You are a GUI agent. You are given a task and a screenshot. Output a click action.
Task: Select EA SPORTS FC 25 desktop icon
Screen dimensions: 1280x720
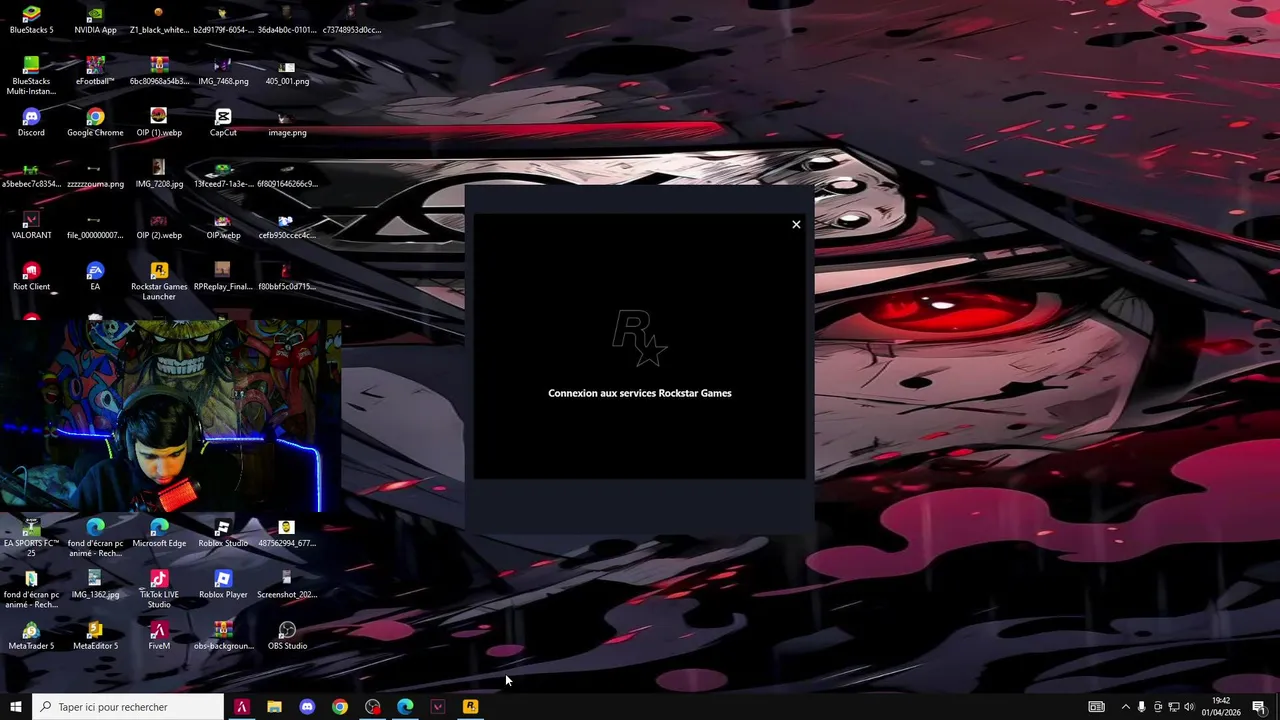31,538
